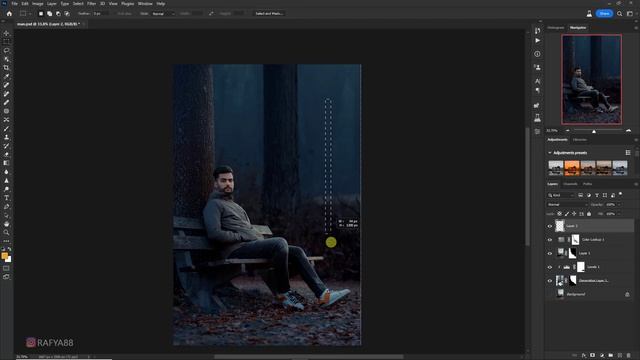Select the Move tool
This screenshot has width=640, height=360.
tap(6, 33)
